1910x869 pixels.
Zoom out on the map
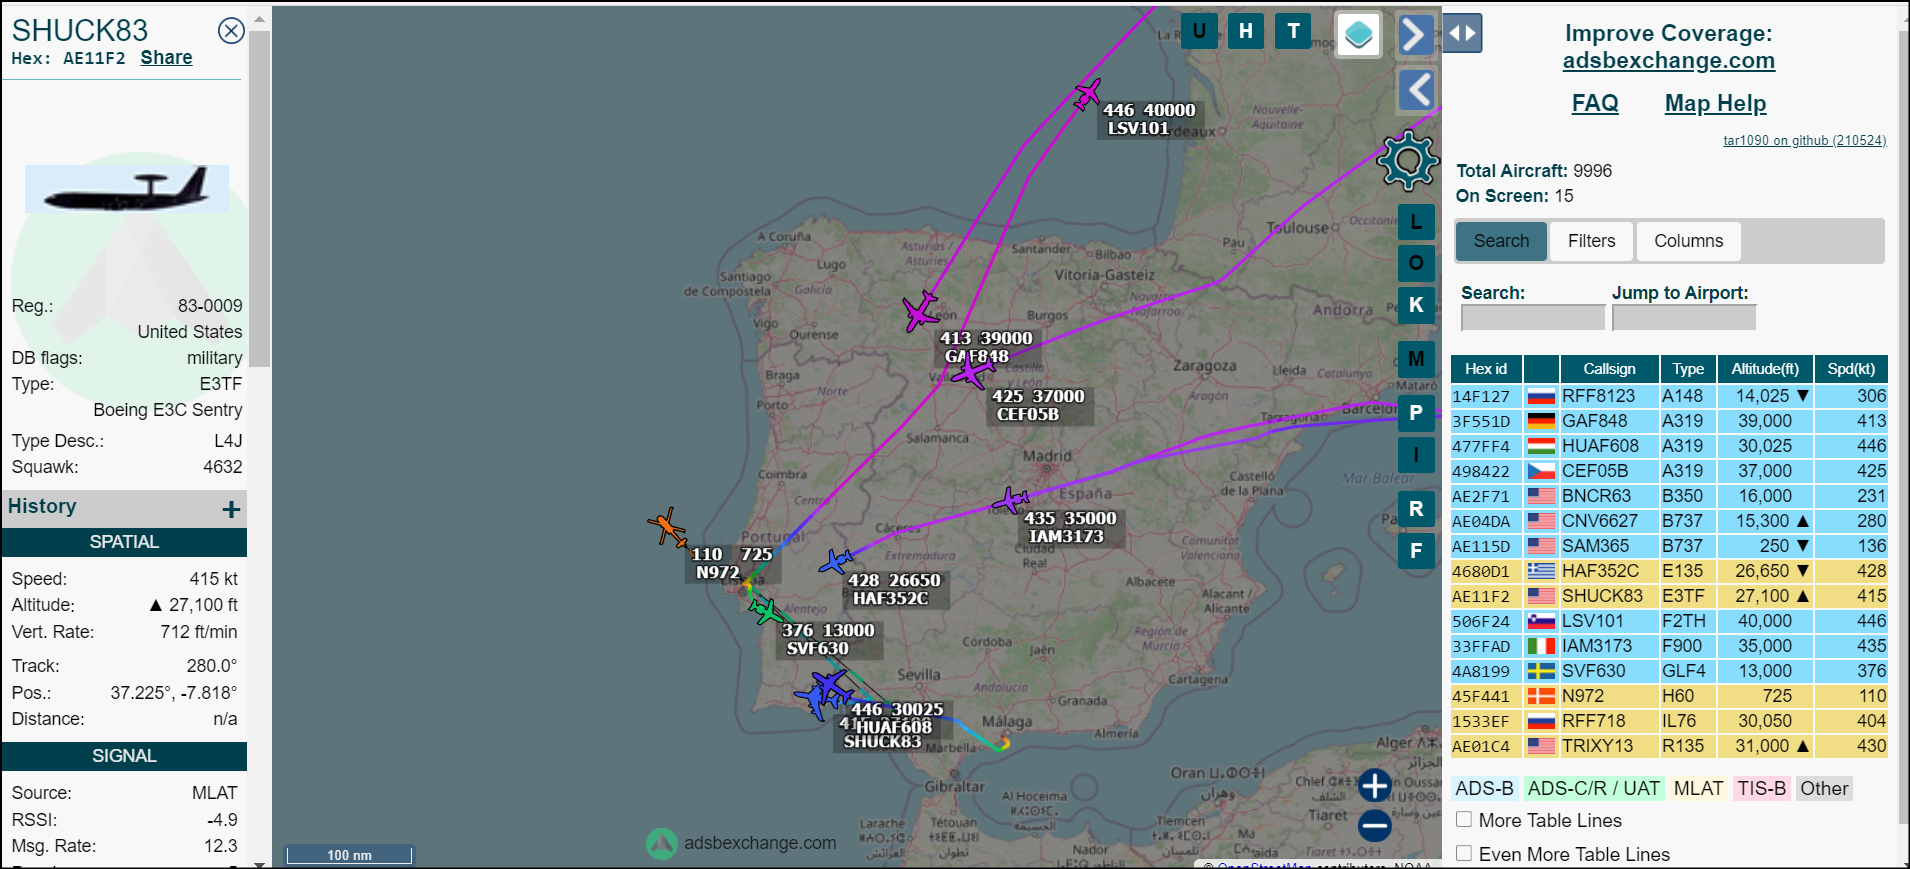tap(1375, 826)
